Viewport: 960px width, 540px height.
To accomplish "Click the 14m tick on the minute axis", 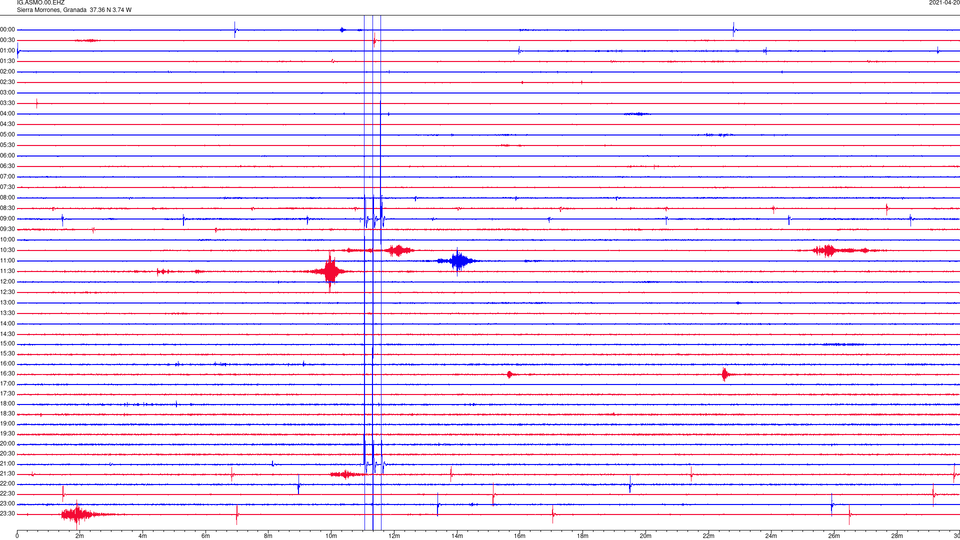I will click(457, 536).
